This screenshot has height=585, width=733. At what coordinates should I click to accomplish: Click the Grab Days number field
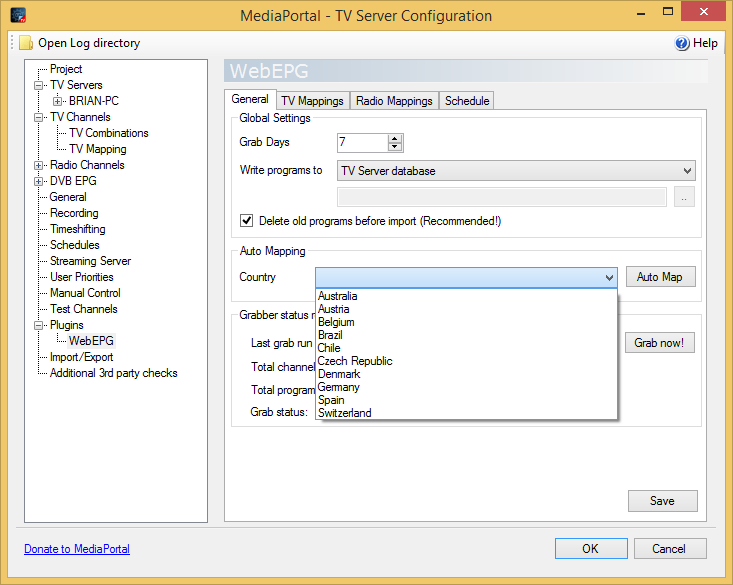pos(362,143)
